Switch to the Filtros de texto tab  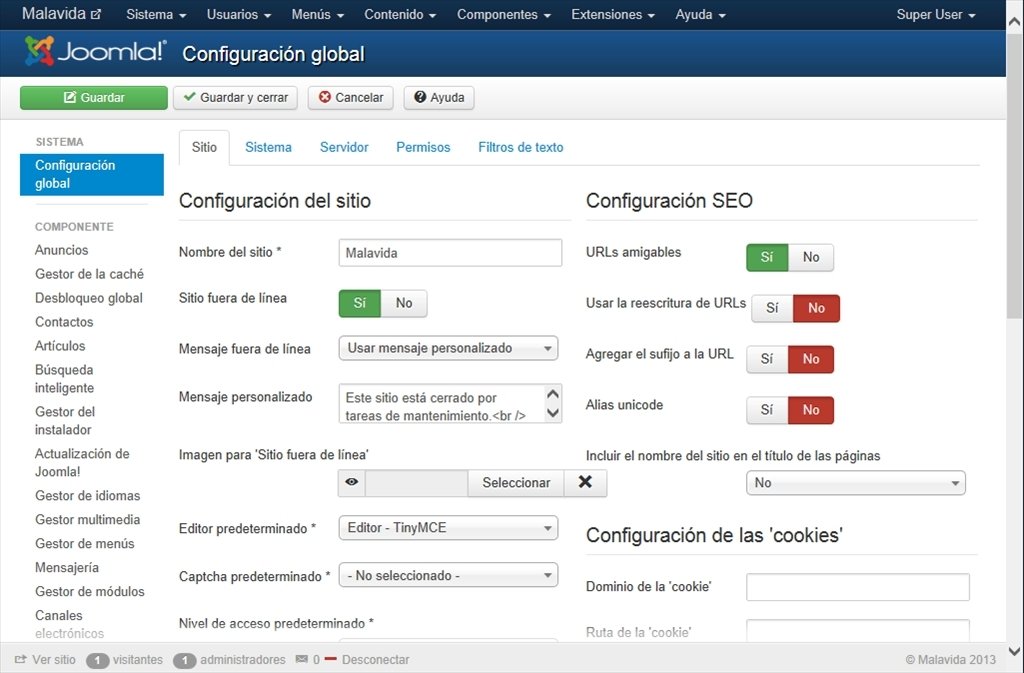[520, 147]
